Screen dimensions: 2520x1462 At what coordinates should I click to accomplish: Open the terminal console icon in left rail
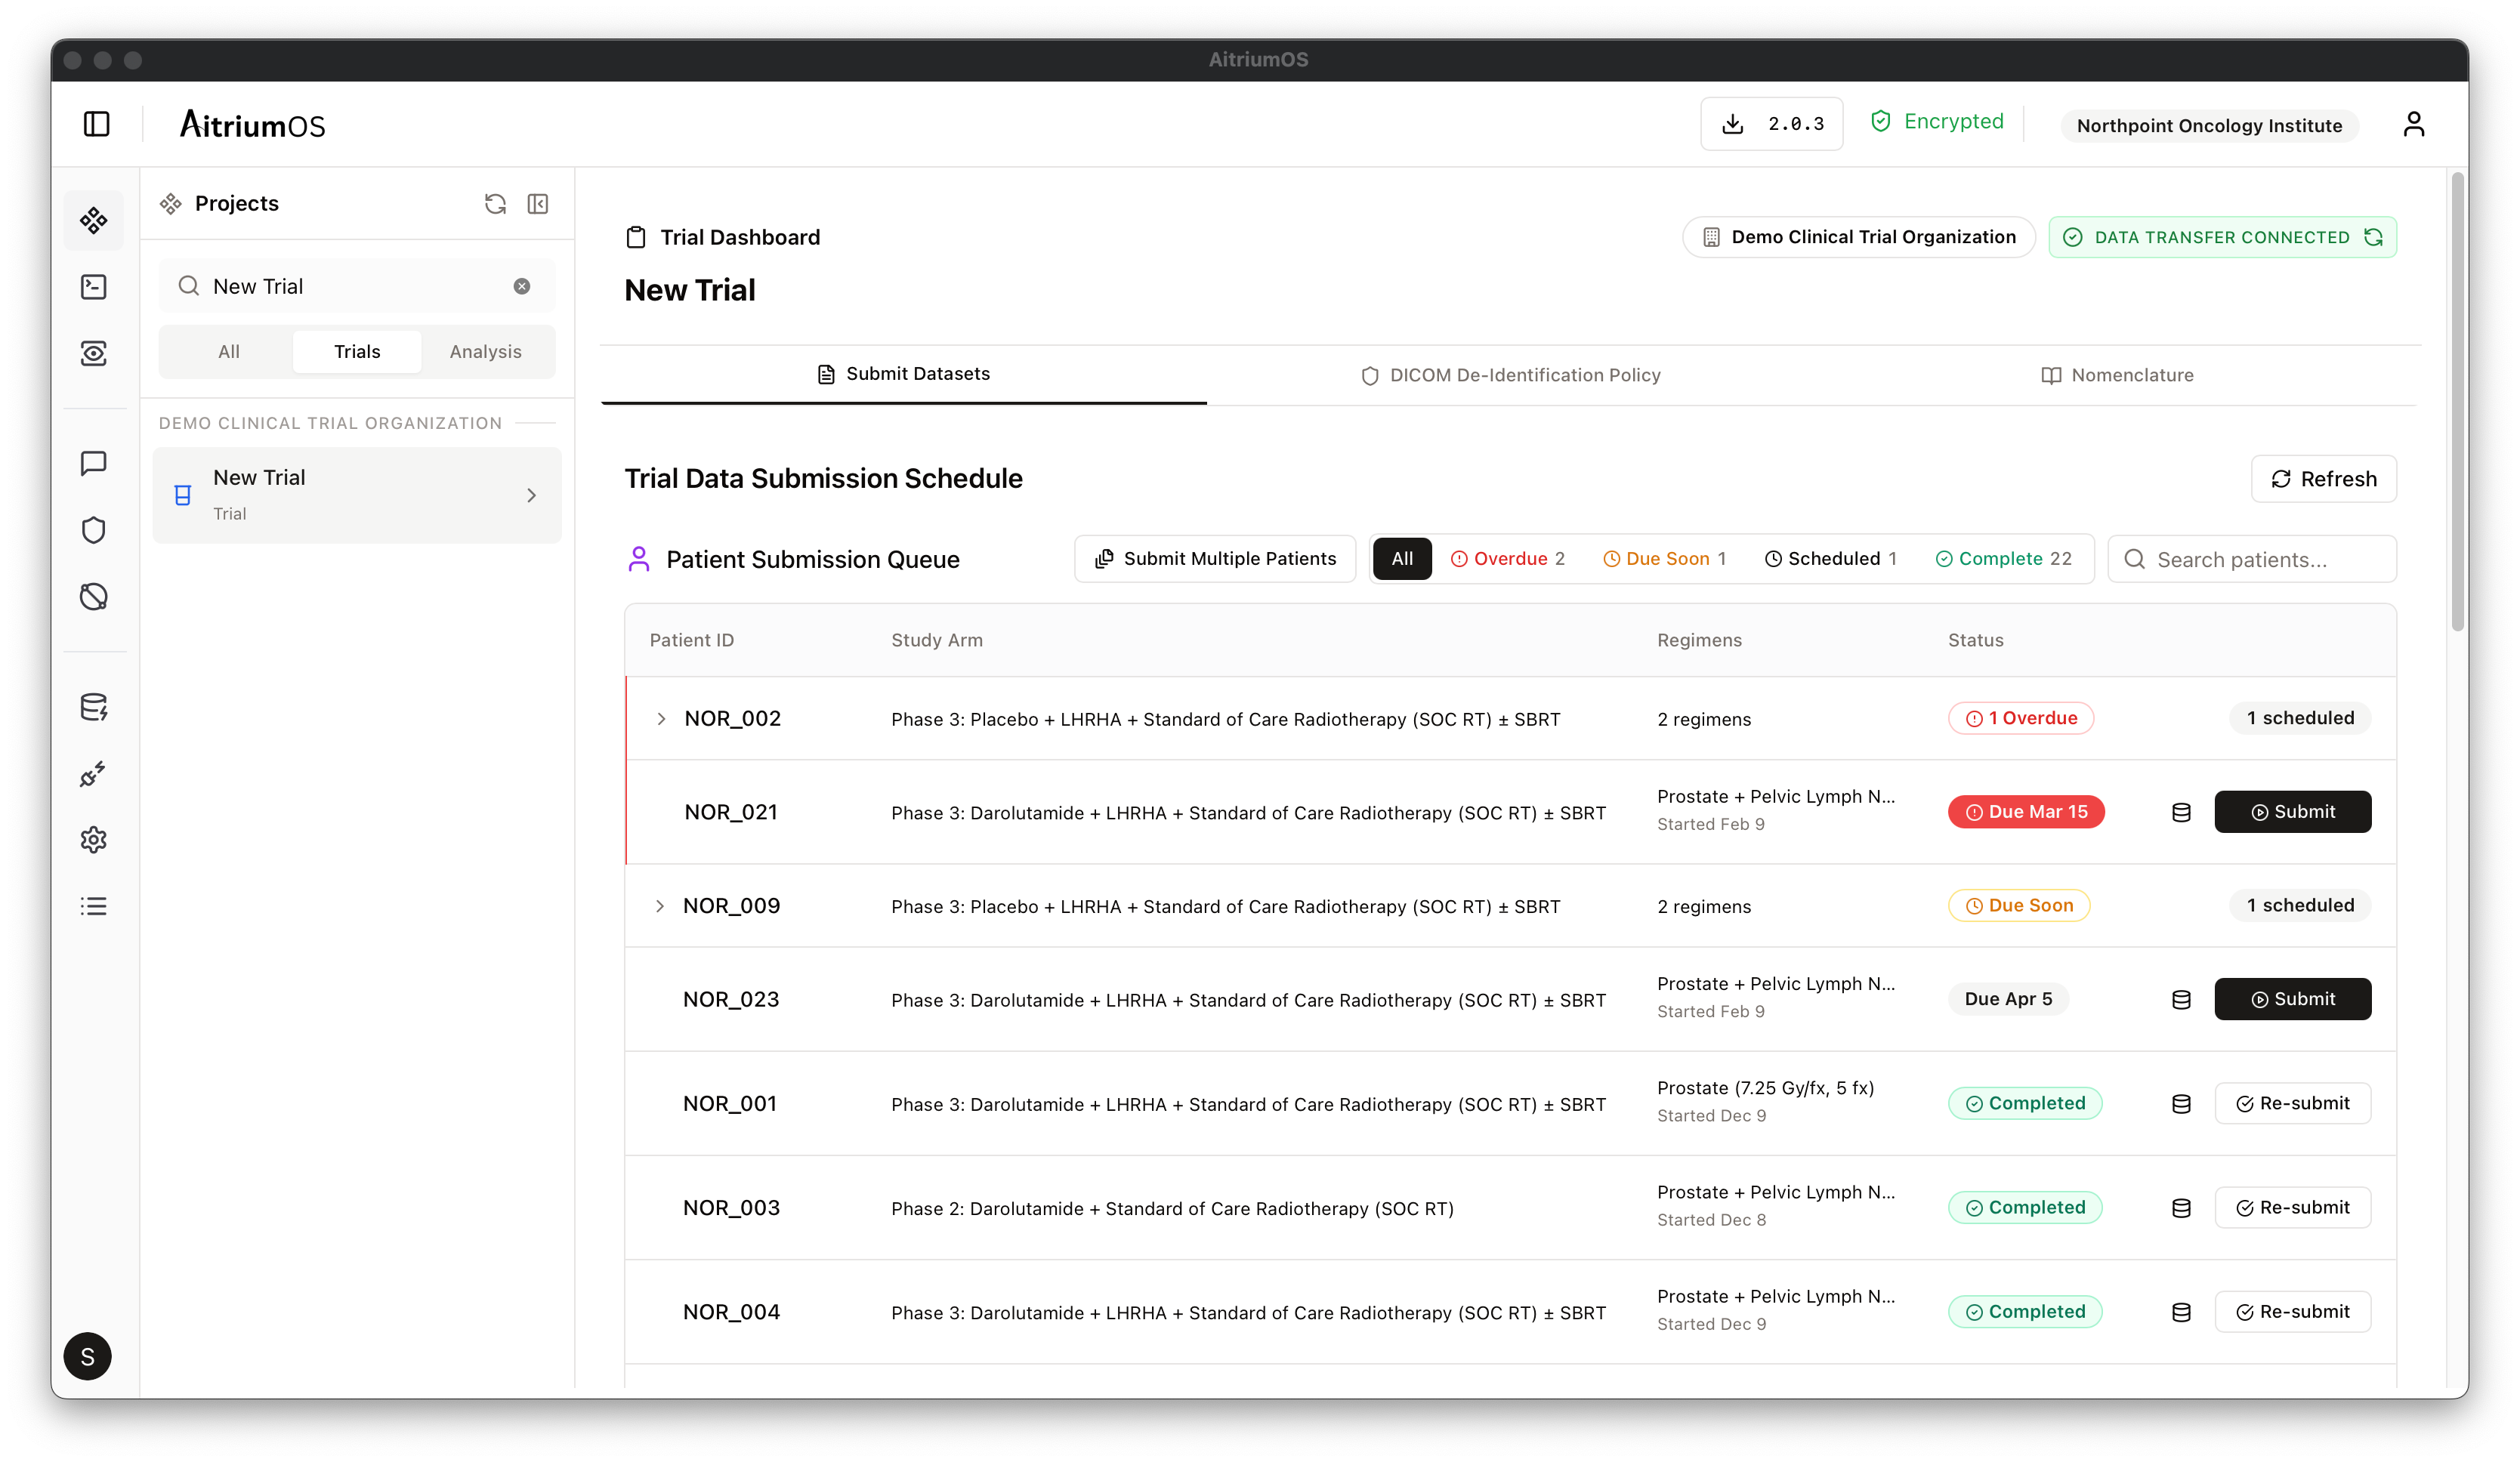click(x=94, y=287)
